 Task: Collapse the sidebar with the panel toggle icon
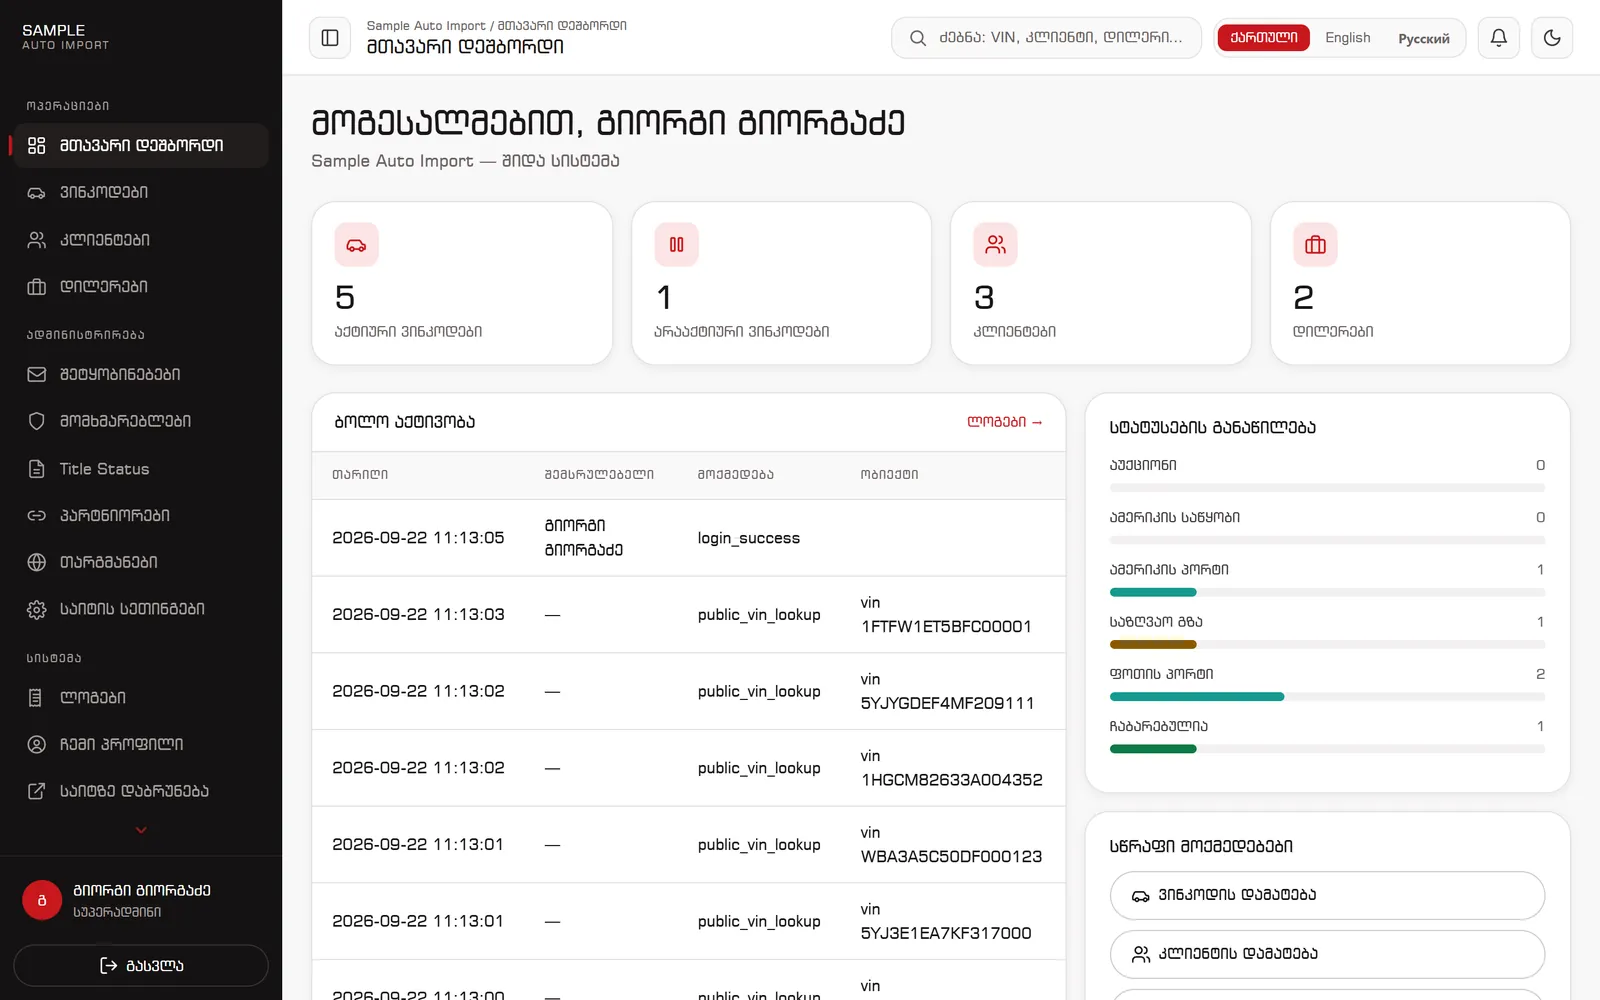coord(330,38)
